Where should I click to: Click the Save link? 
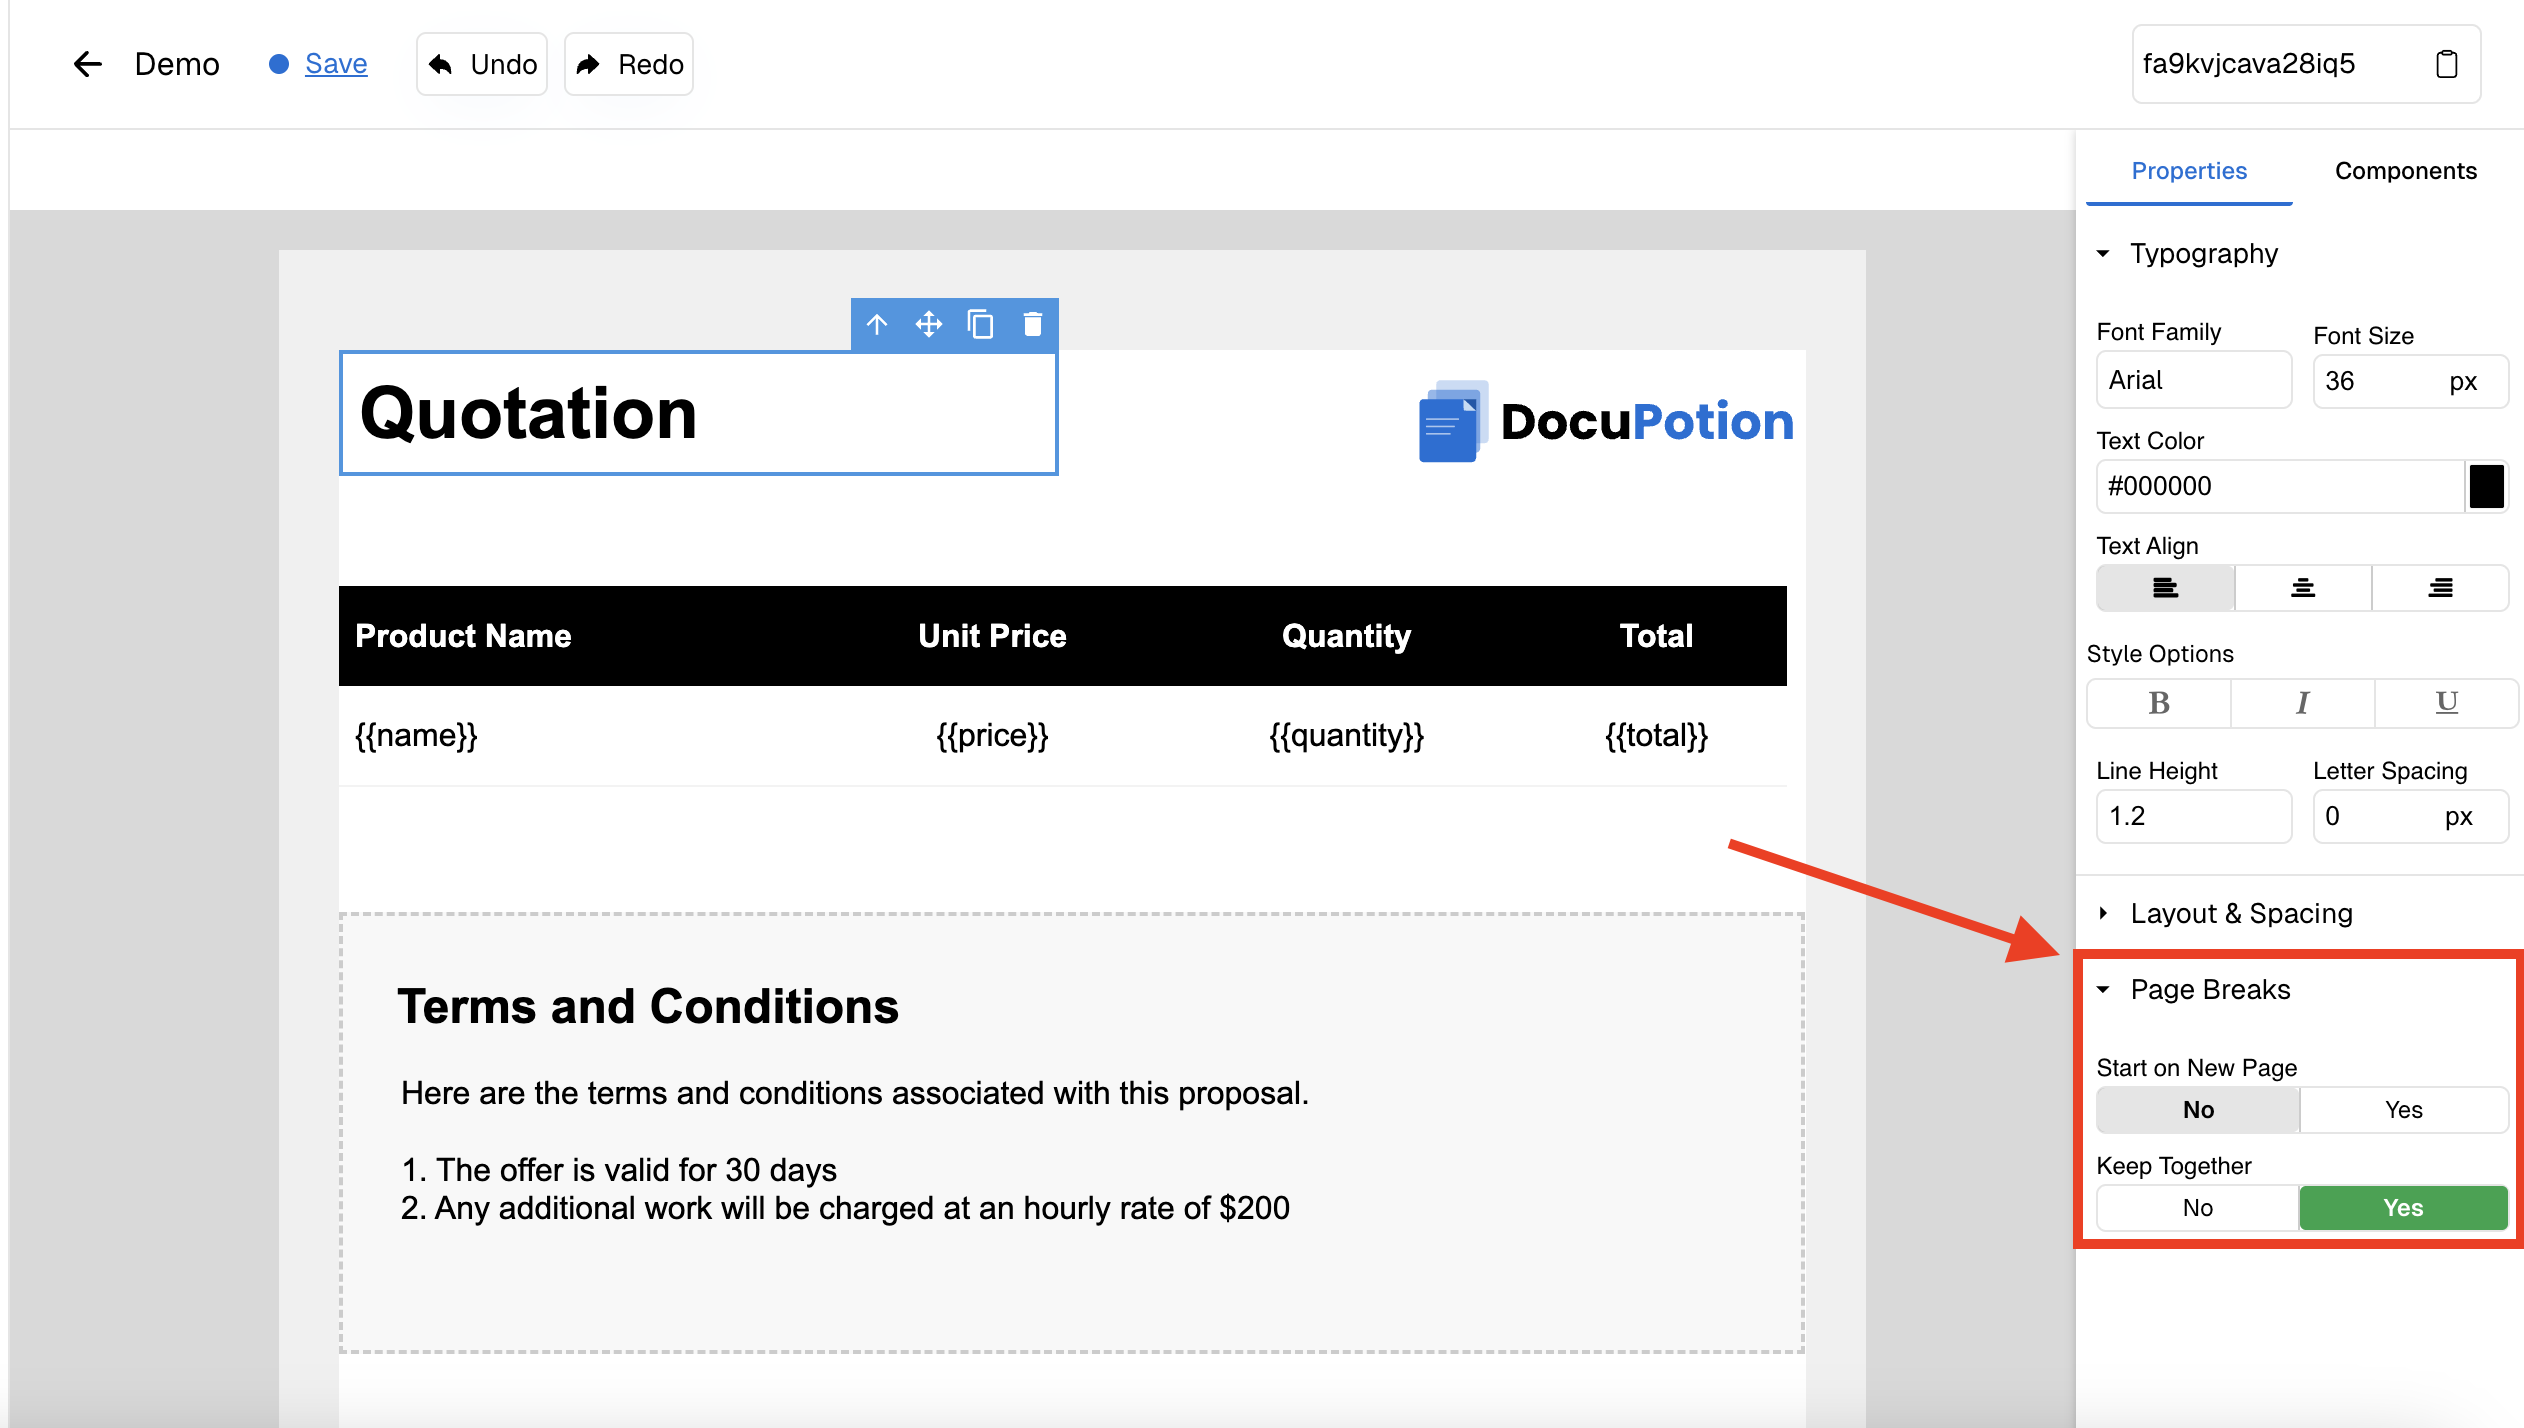click(x=336, y=64)
